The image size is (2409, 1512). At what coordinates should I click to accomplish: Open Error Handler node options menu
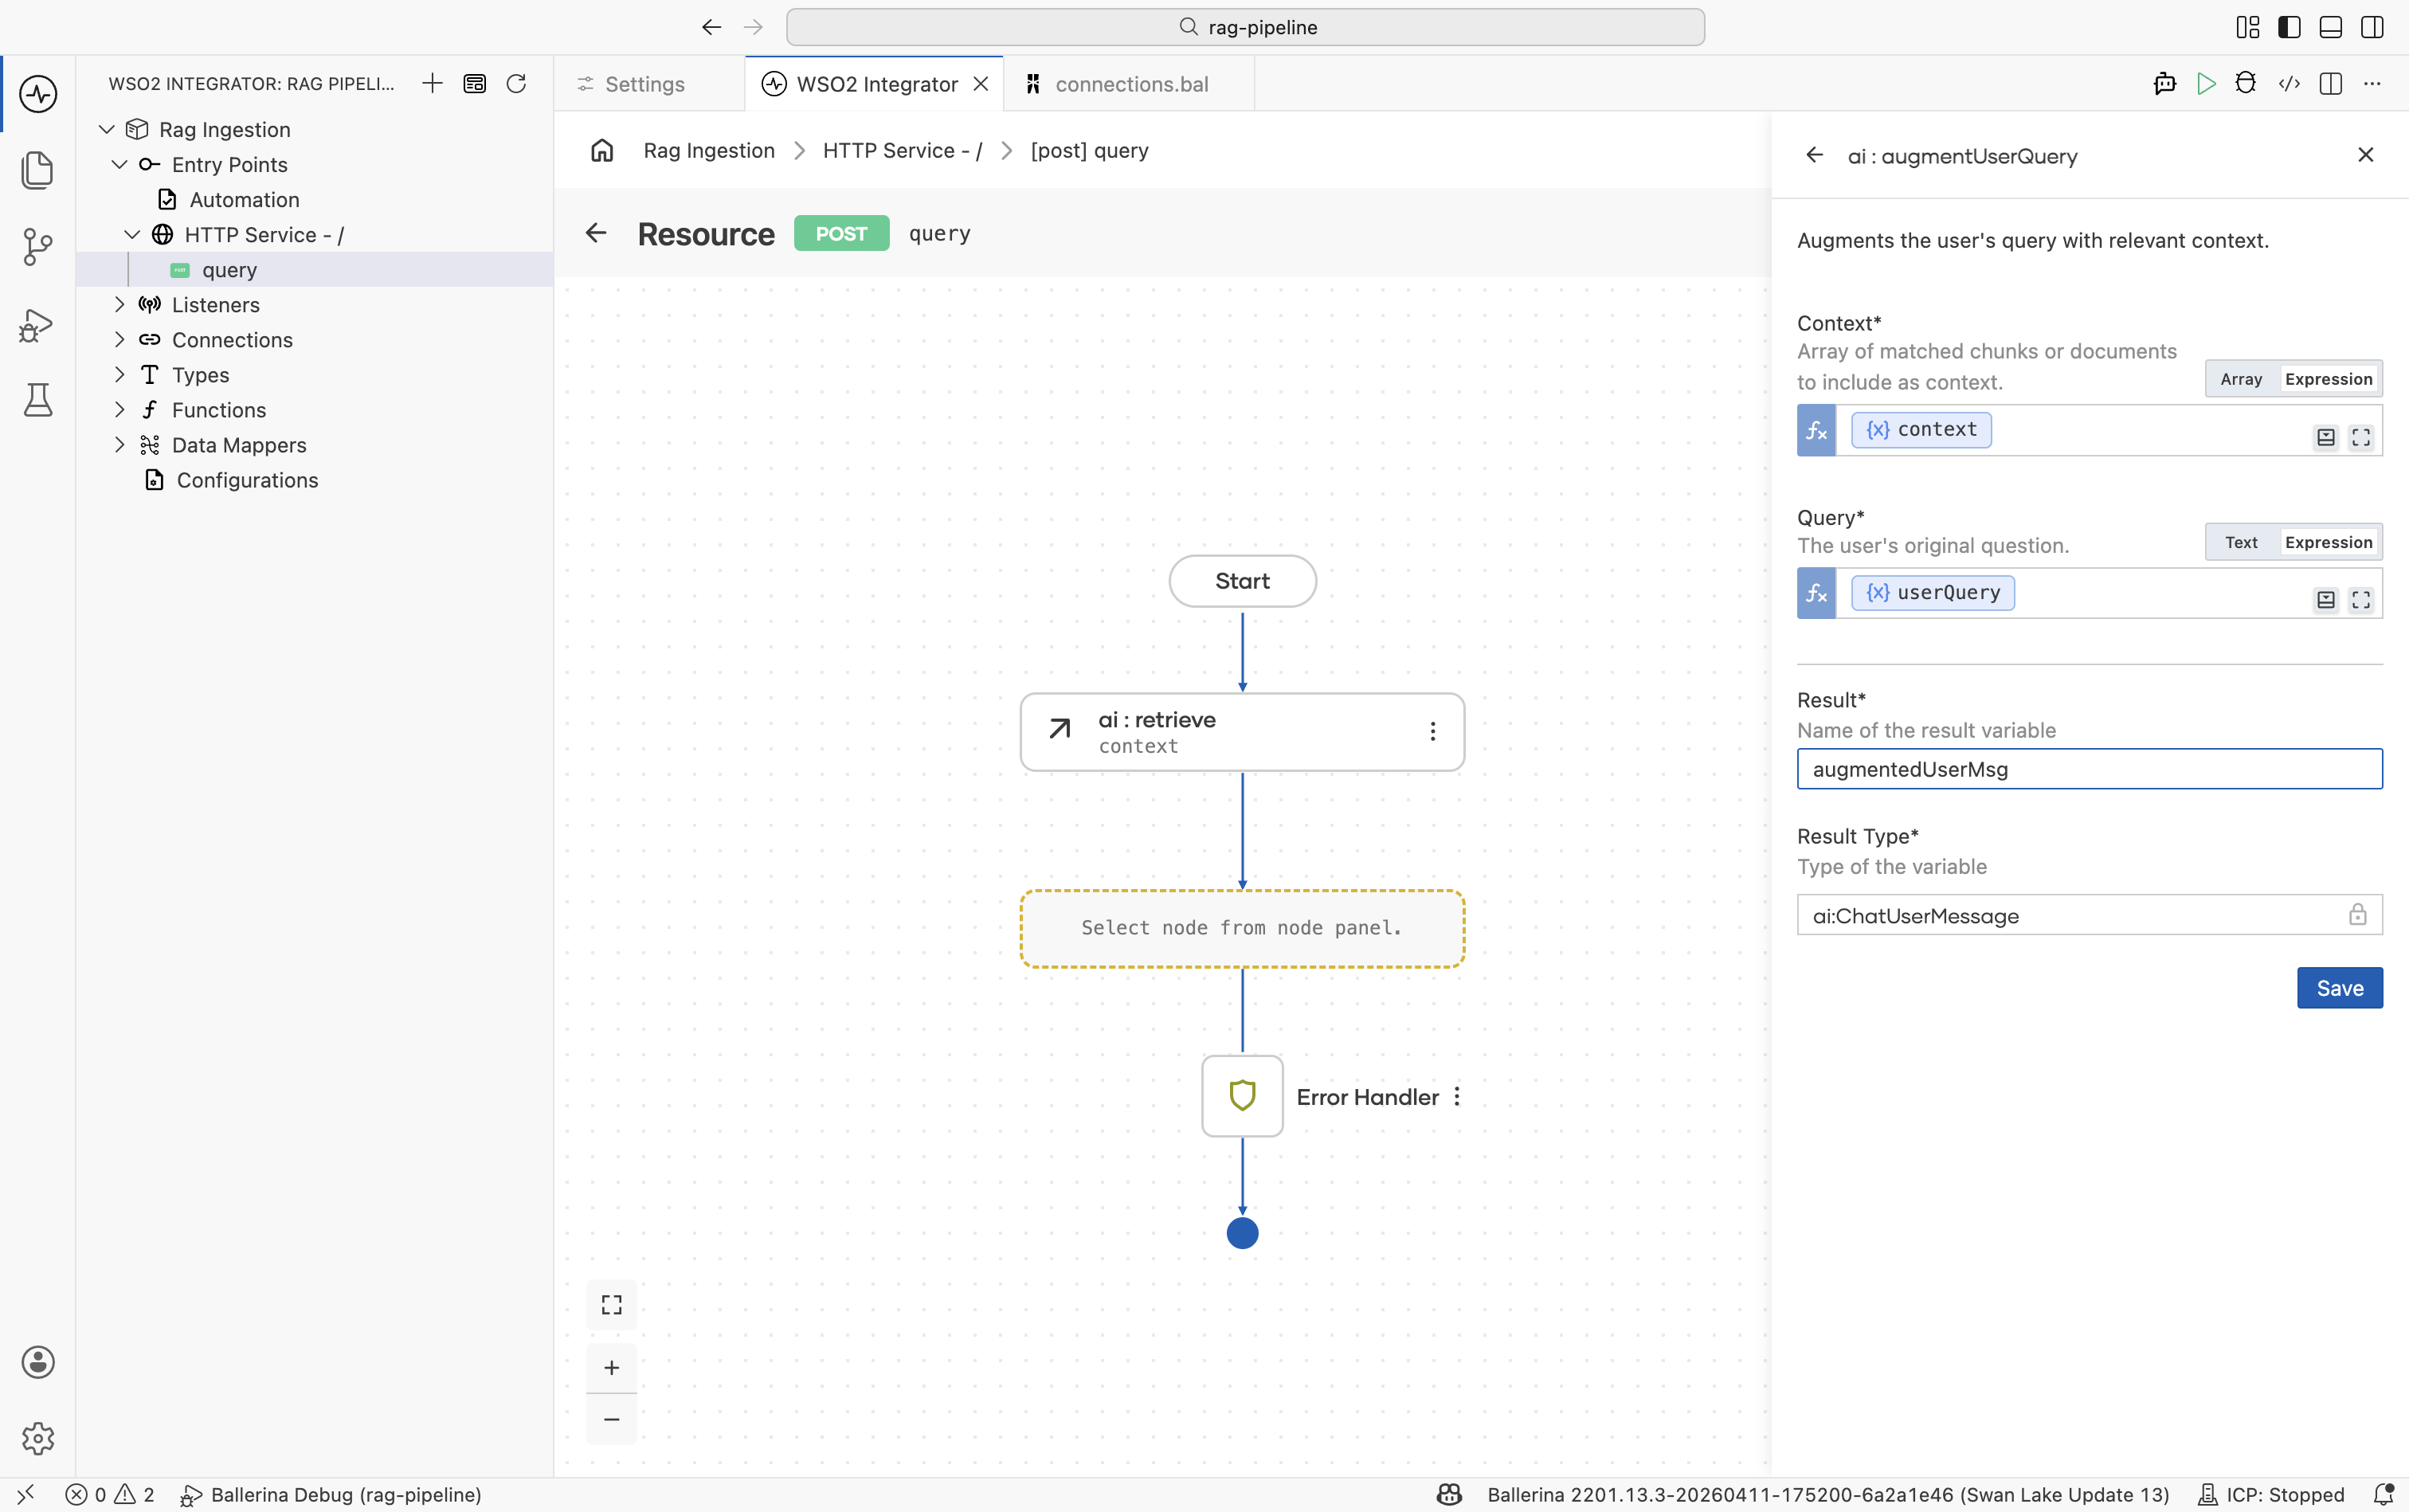[x=1457, y=1096]
